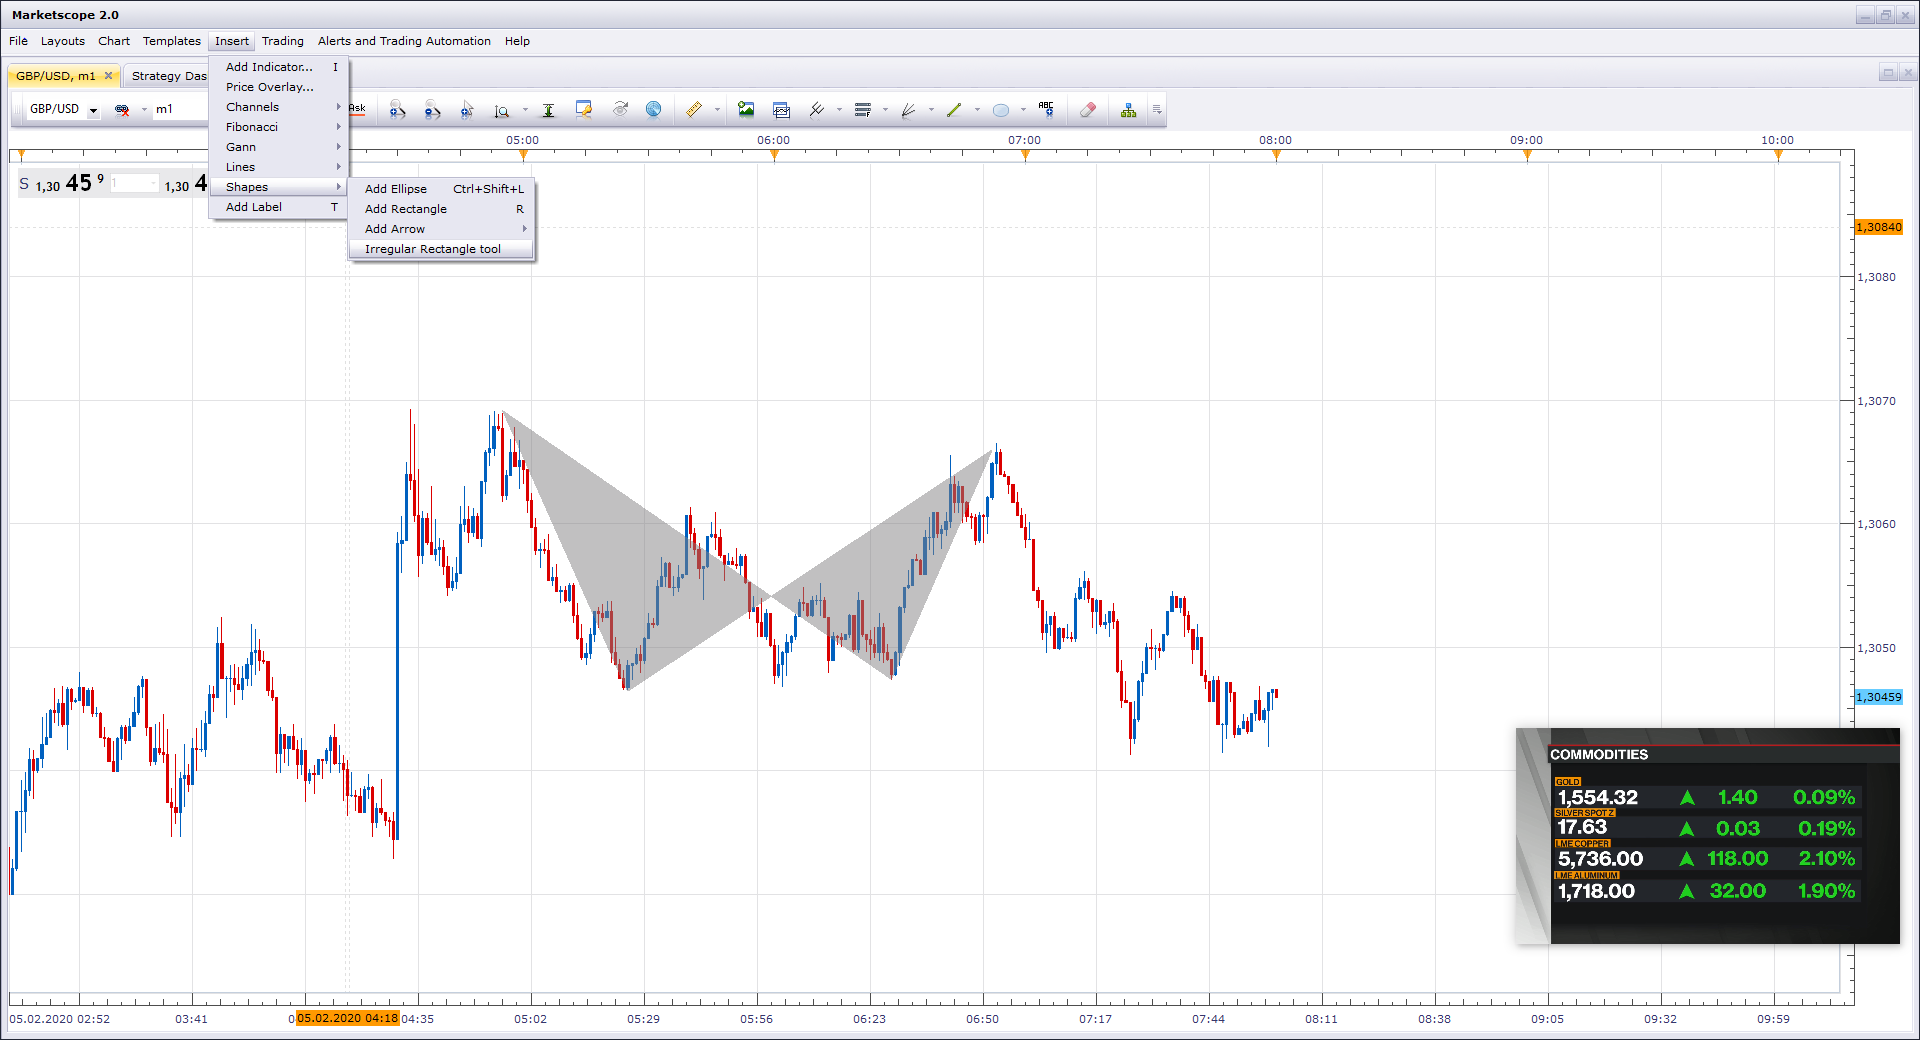Expand the Gann fan dropdown arrow

pos(931,110)
